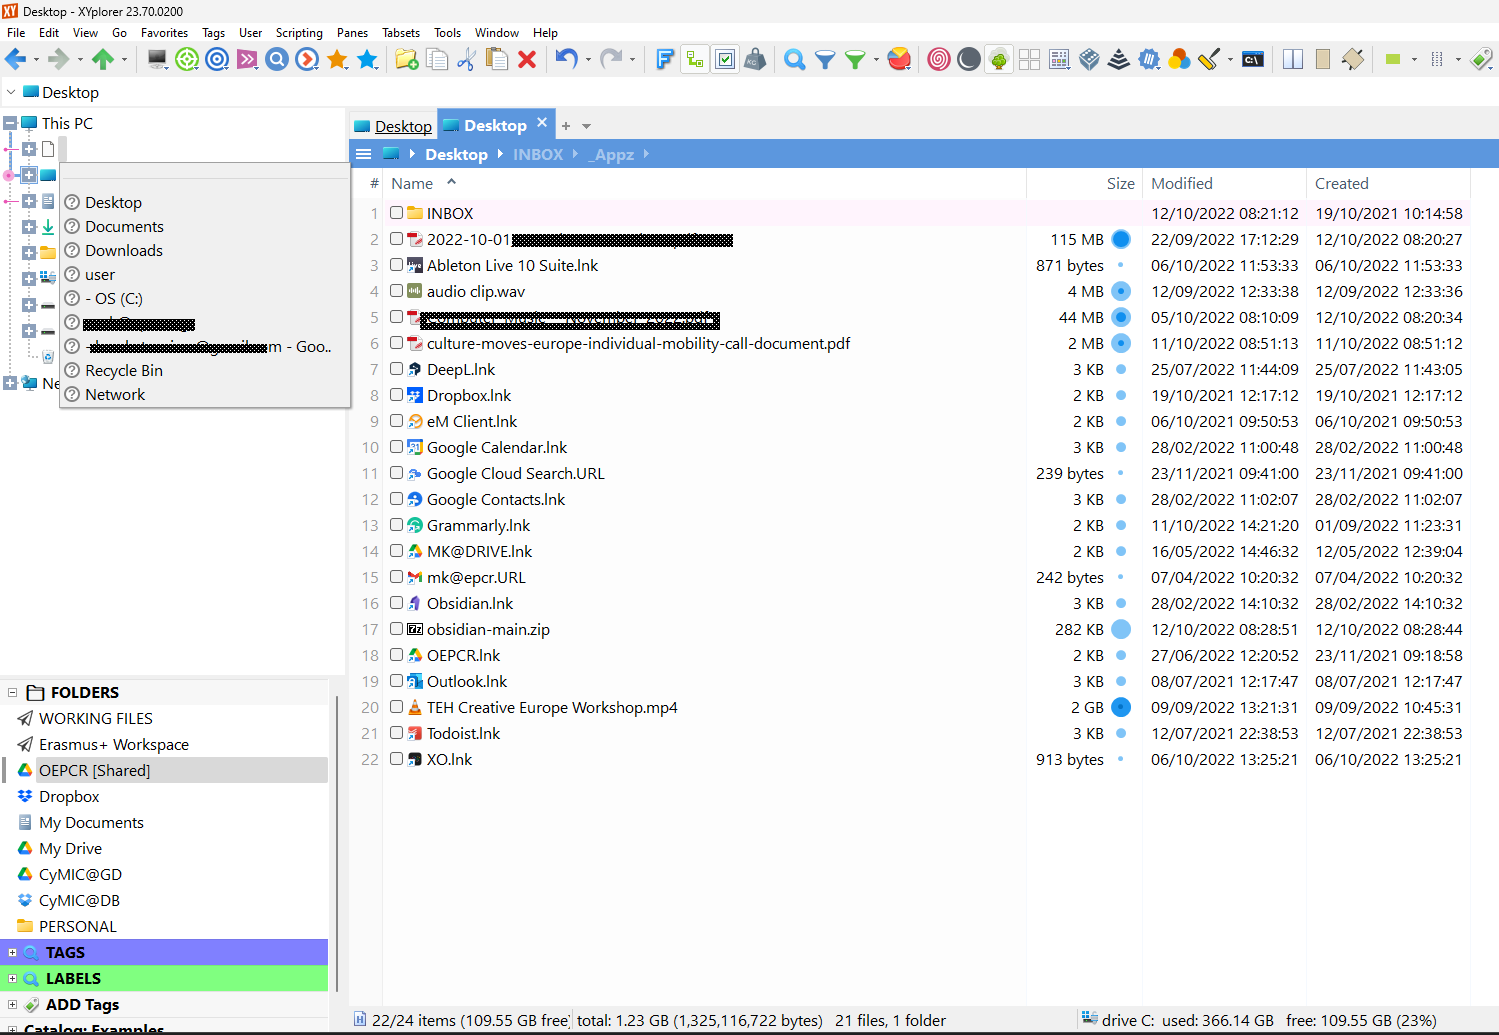Select the INBOX folder checkbox
This screenshot has width=1499, height=1035.
point(397,213)
